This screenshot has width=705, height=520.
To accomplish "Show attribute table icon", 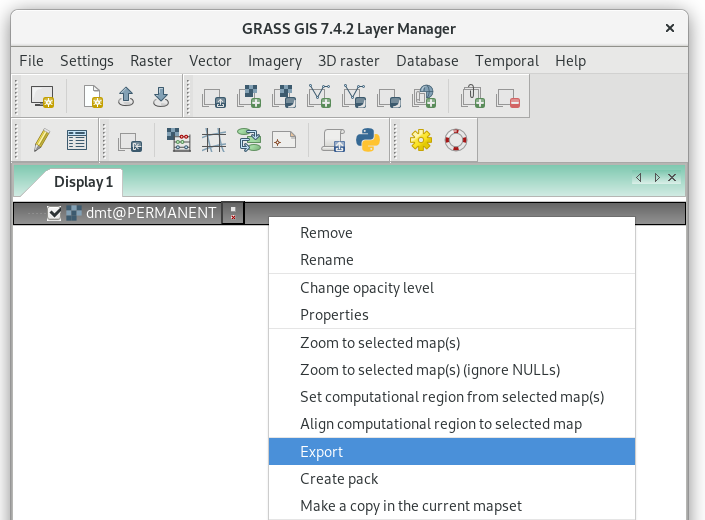I will click(77, 140).
